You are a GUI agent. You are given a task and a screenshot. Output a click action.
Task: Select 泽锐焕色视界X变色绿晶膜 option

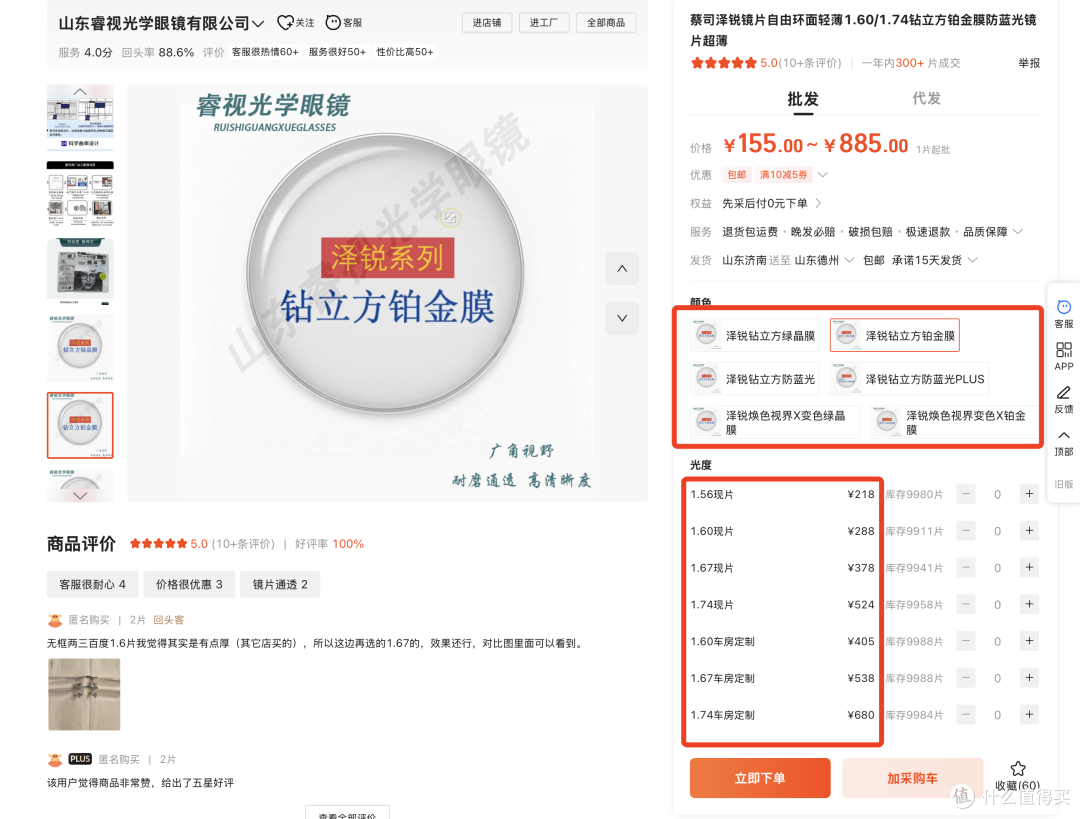tap(775, 422)
